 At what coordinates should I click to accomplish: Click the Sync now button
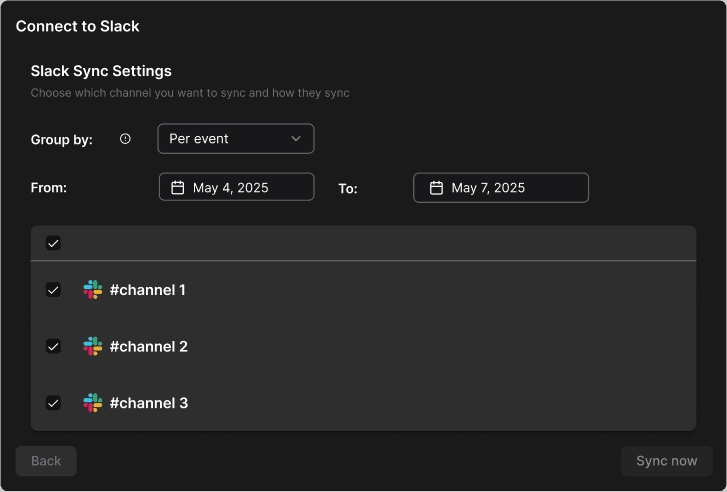(x=667, y=461)
